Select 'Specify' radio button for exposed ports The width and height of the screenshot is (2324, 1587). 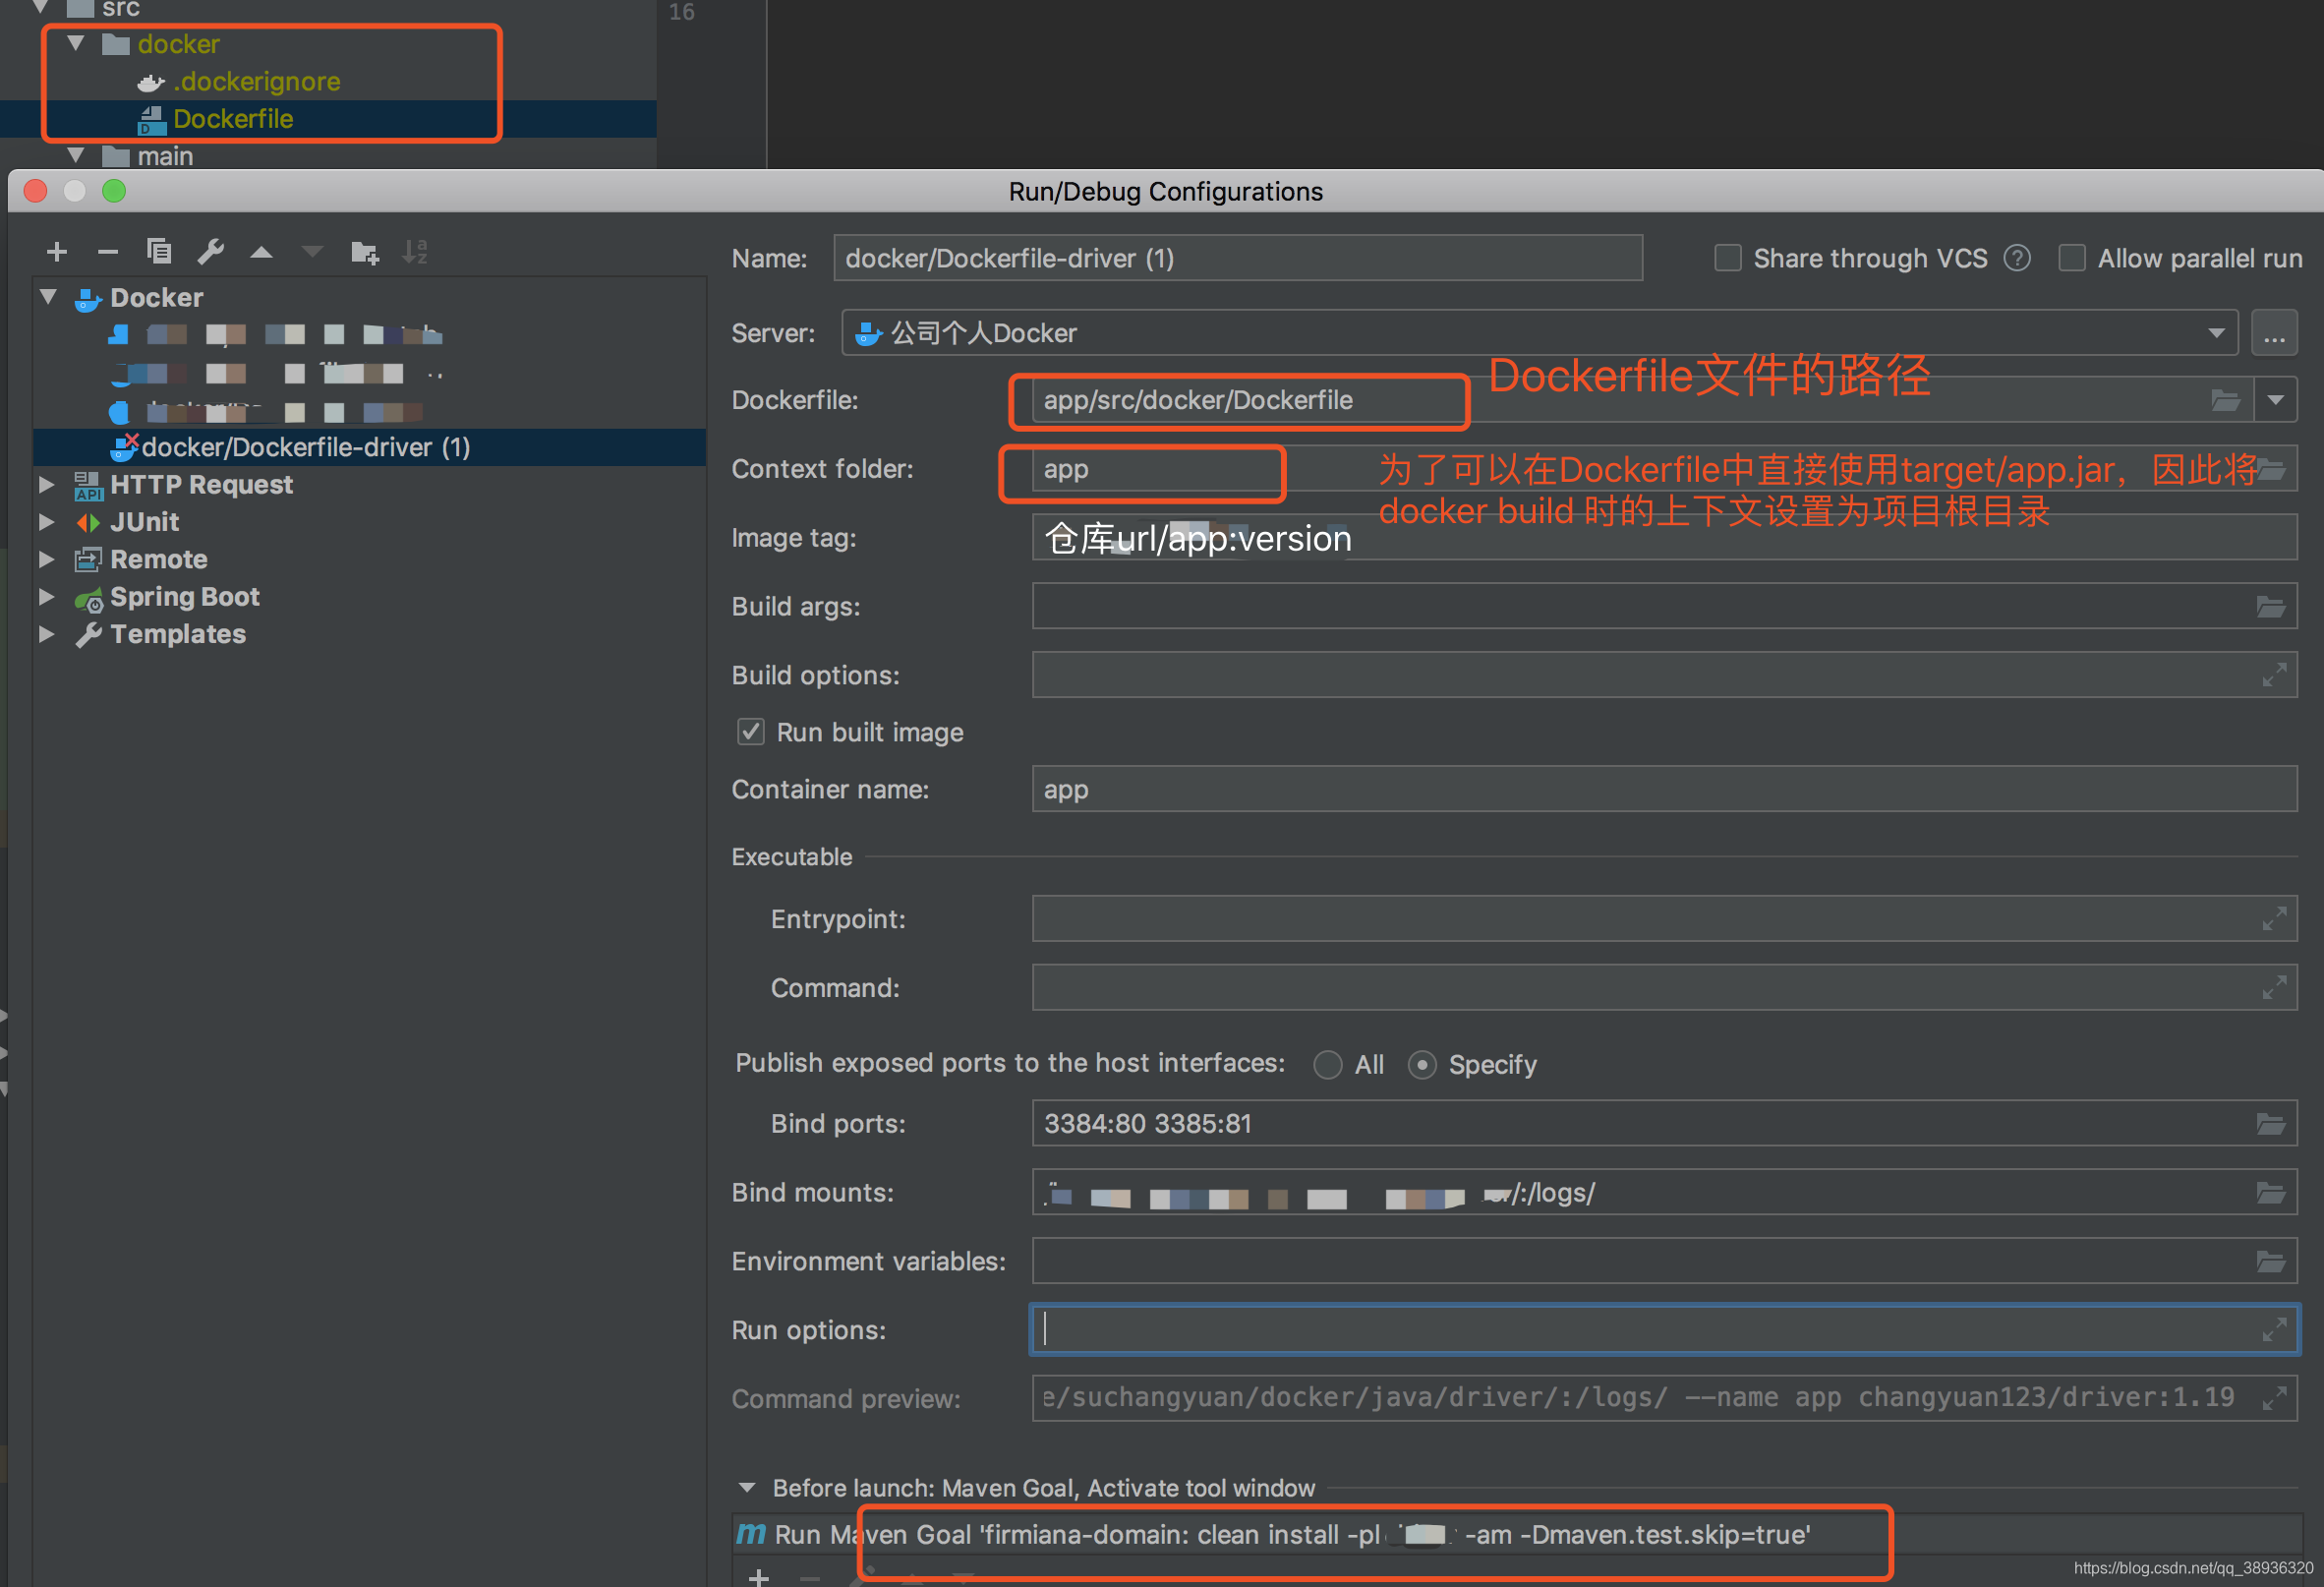pos(1425,1064)
